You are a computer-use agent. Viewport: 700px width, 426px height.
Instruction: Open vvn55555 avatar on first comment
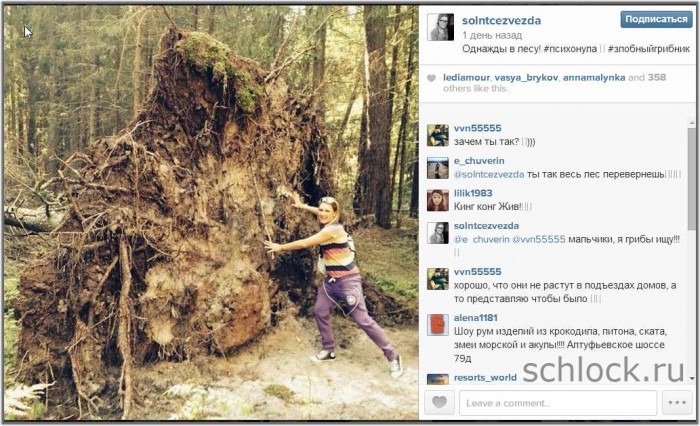pos(438,135)
